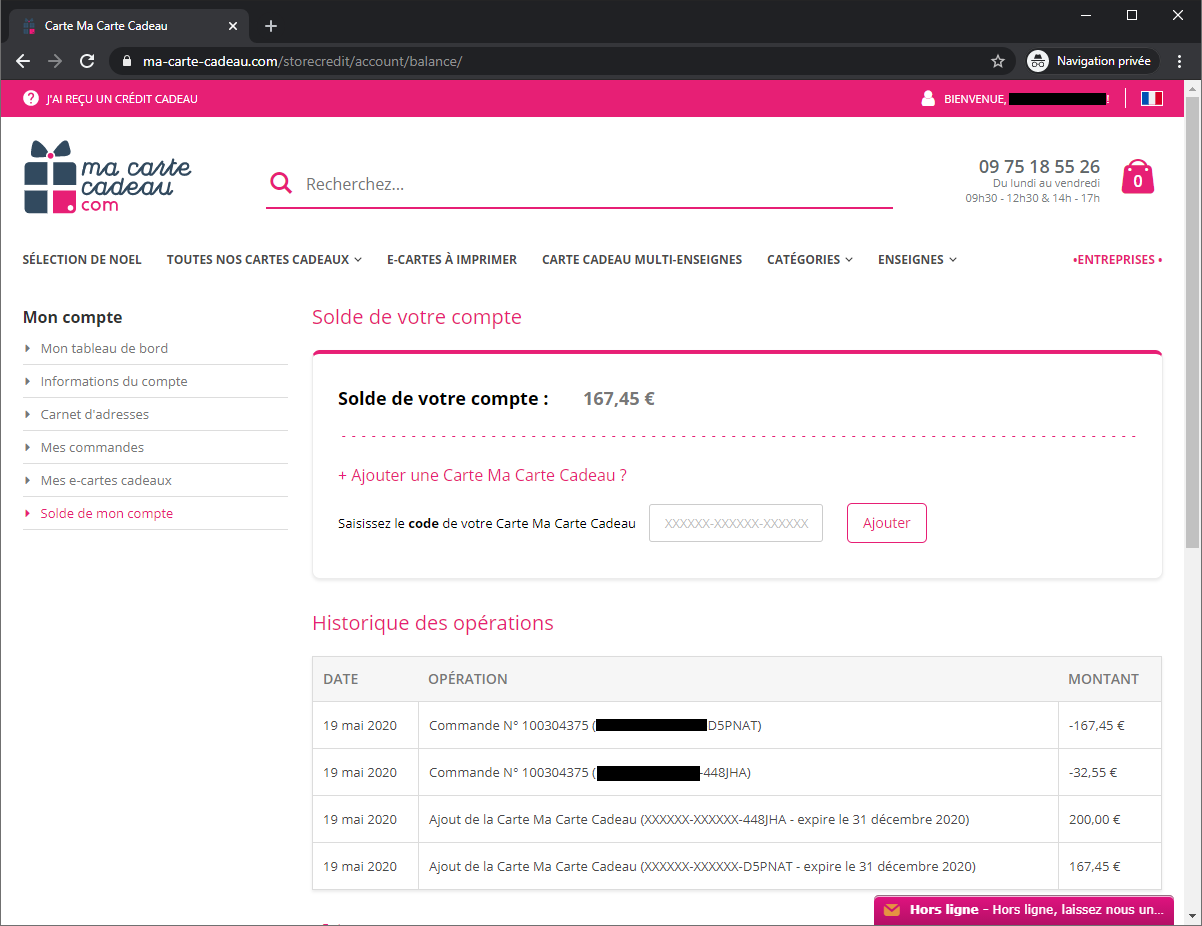Open the Hors ligne chat widget

click(1024, 910)
